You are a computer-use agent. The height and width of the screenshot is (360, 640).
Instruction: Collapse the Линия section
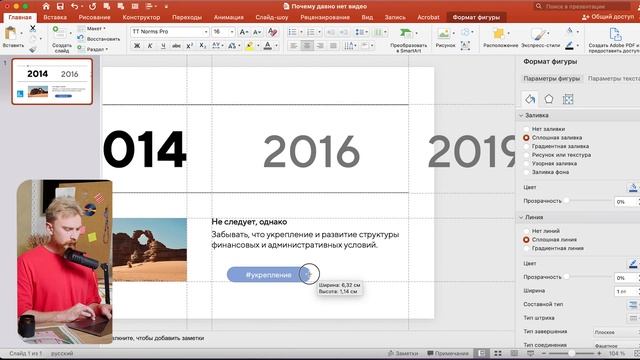point(521,218)
